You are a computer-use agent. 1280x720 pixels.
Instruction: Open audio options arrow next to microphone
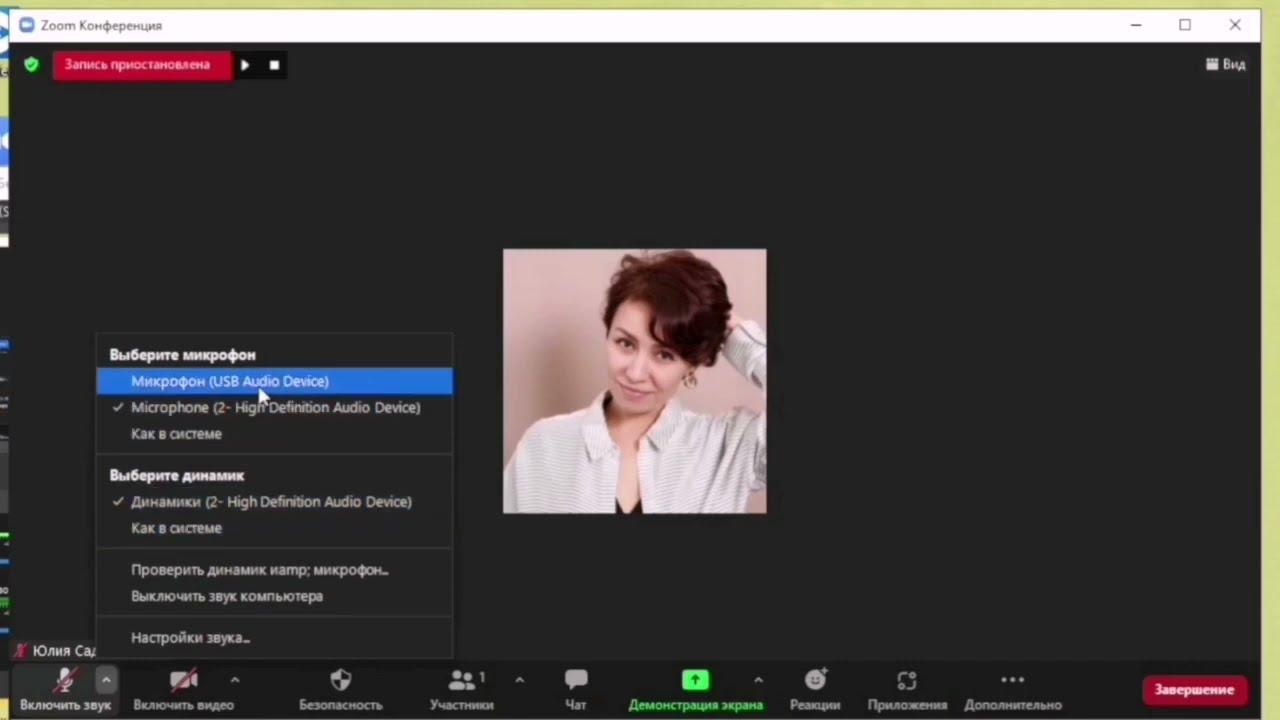coord(105,680)
